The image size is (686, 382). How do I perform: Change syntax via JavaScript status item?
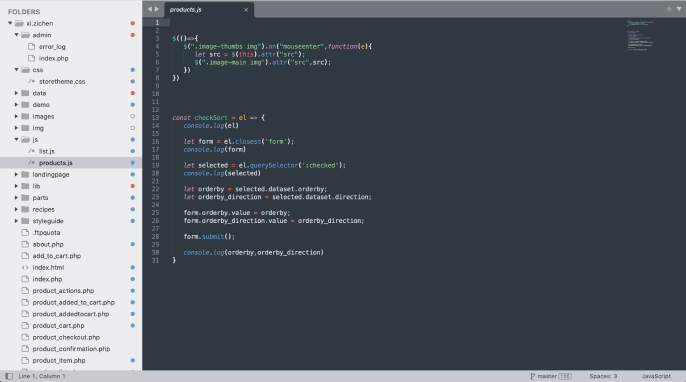pos(656,376)
